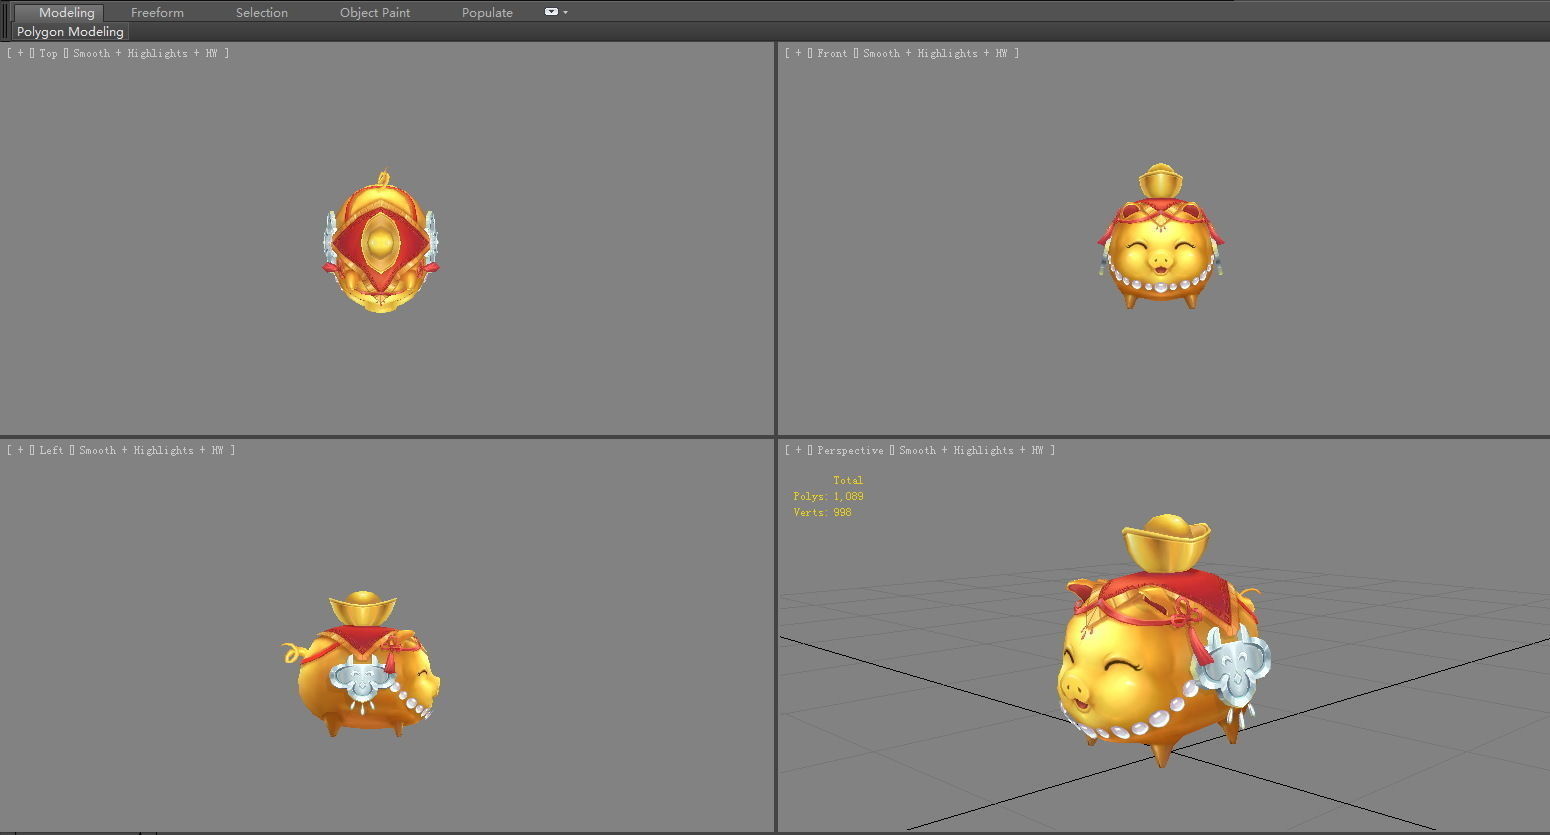Click the Front view label
The height and width of the screenshot is (835, 1550).
[832, 53]
